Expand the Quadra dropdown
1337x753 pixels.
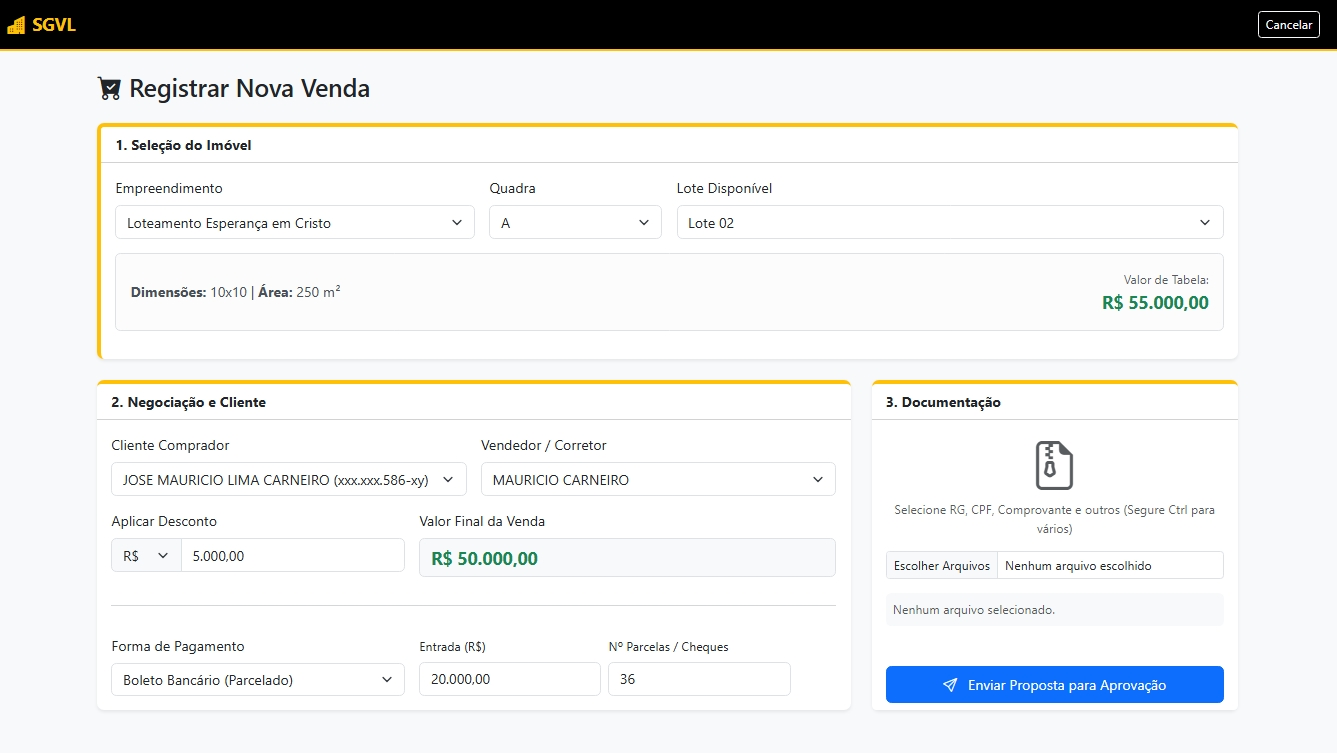tap(575, 223)
